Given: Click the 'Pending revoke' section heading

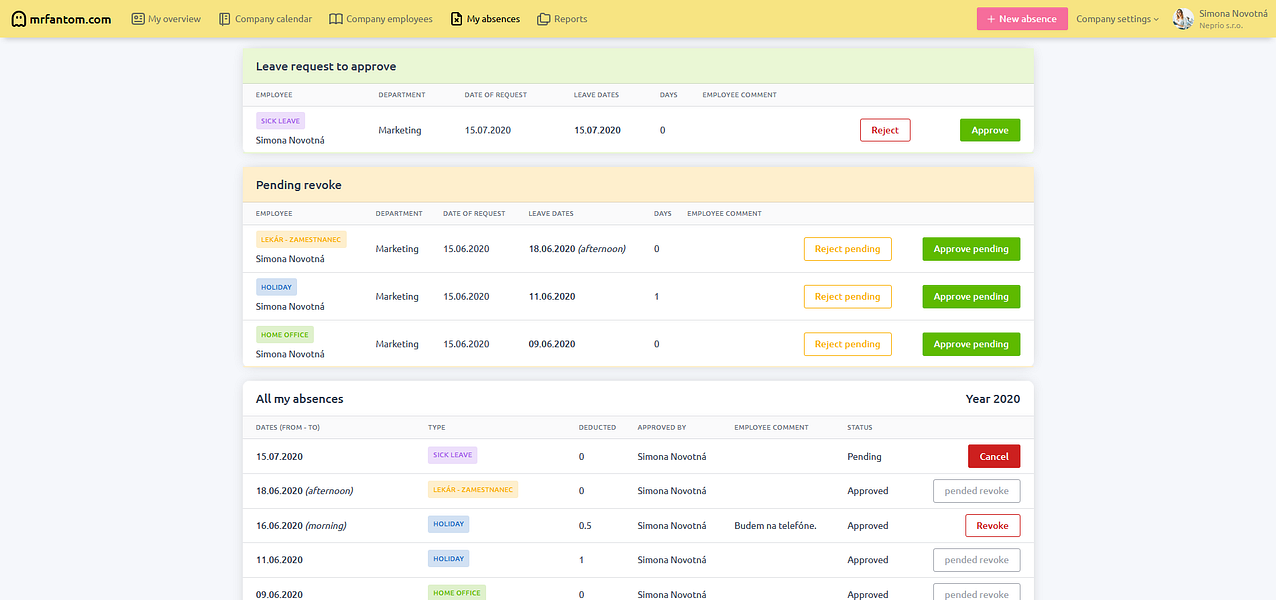Looking at the screenshot, I should tap(299, 185).
